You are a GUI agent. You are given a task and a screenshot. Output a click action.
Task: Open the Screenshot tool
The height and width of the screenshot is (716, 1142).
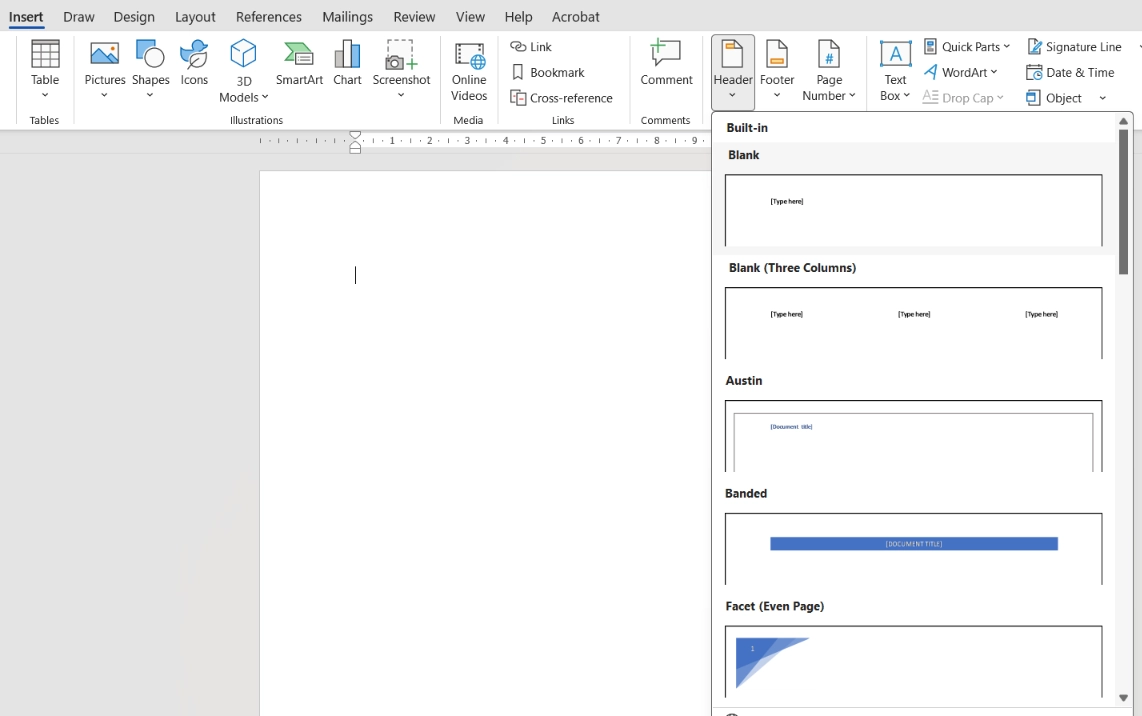(401, 70)
